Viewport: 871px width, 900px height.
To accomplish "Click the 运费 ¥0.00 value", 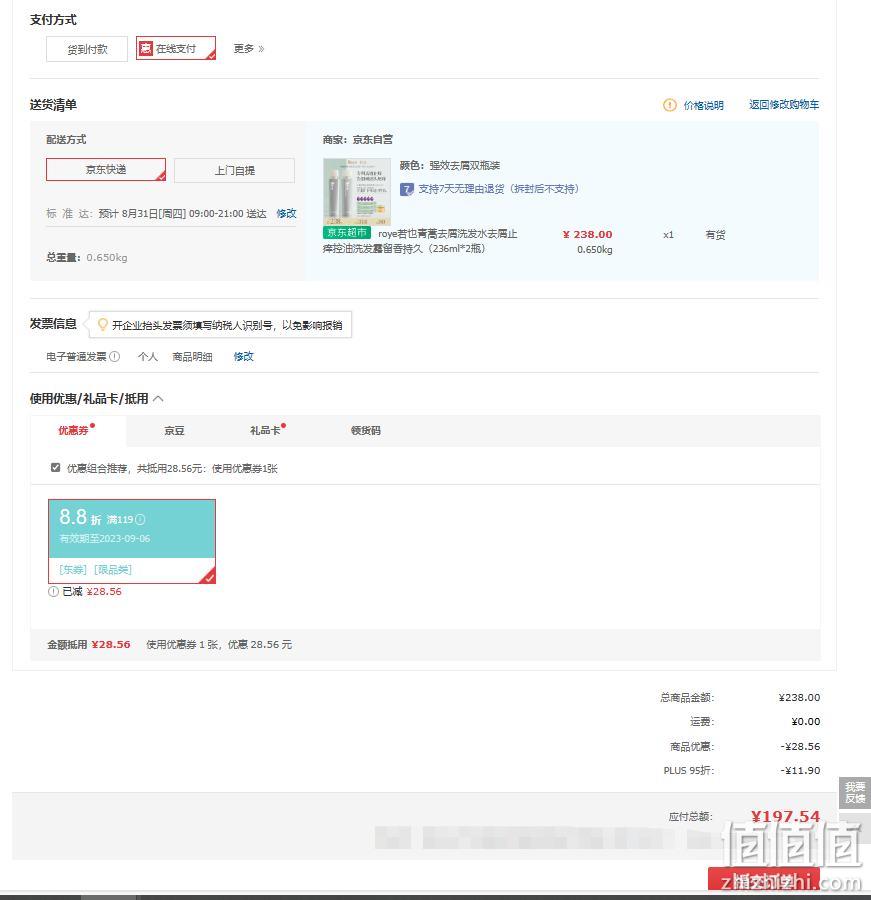I will click(x=806, y=721).
